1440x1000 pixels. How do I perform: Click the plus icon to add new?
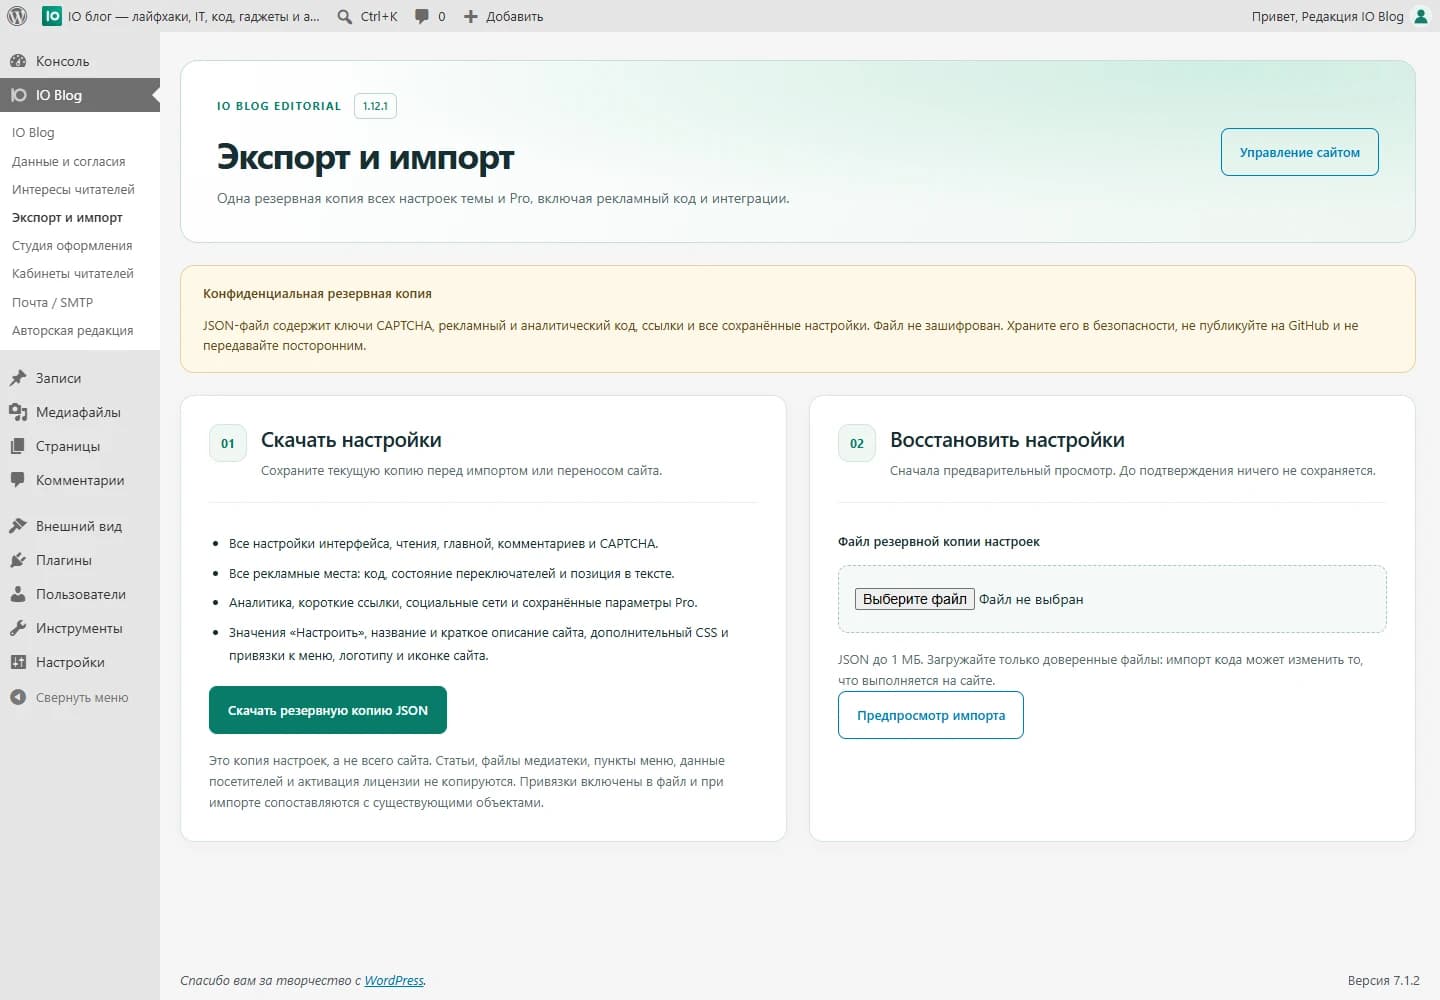(x=471, y=16)
